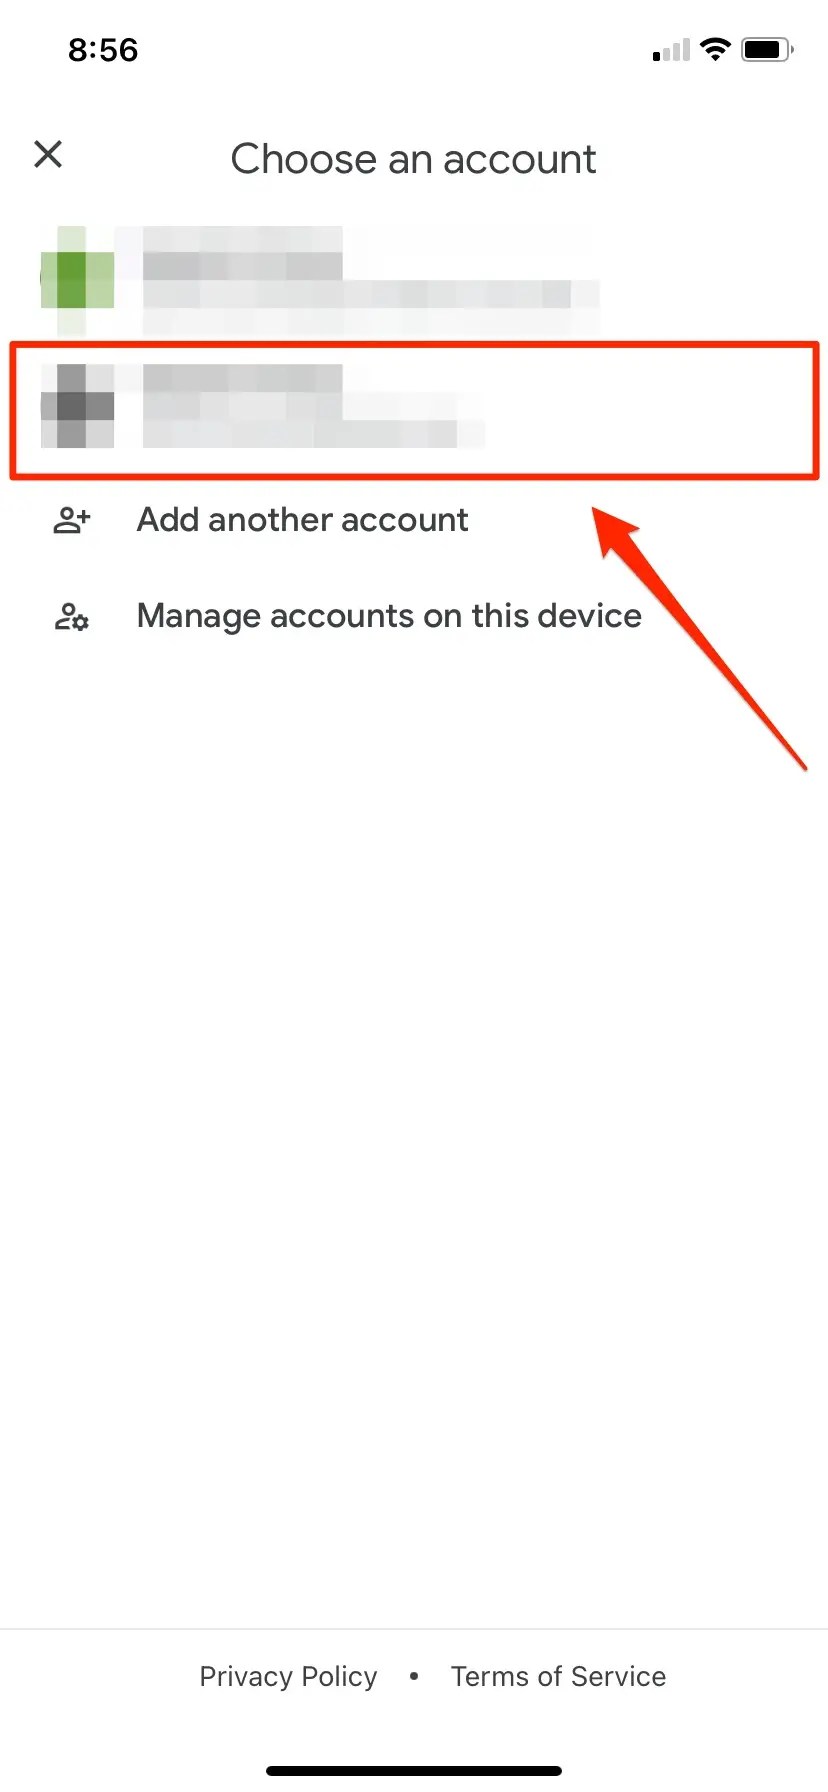The width and height of the screenshot is (828, 1792).
Task: Select the "Add another account" label
Action: [x=303, y=520]
